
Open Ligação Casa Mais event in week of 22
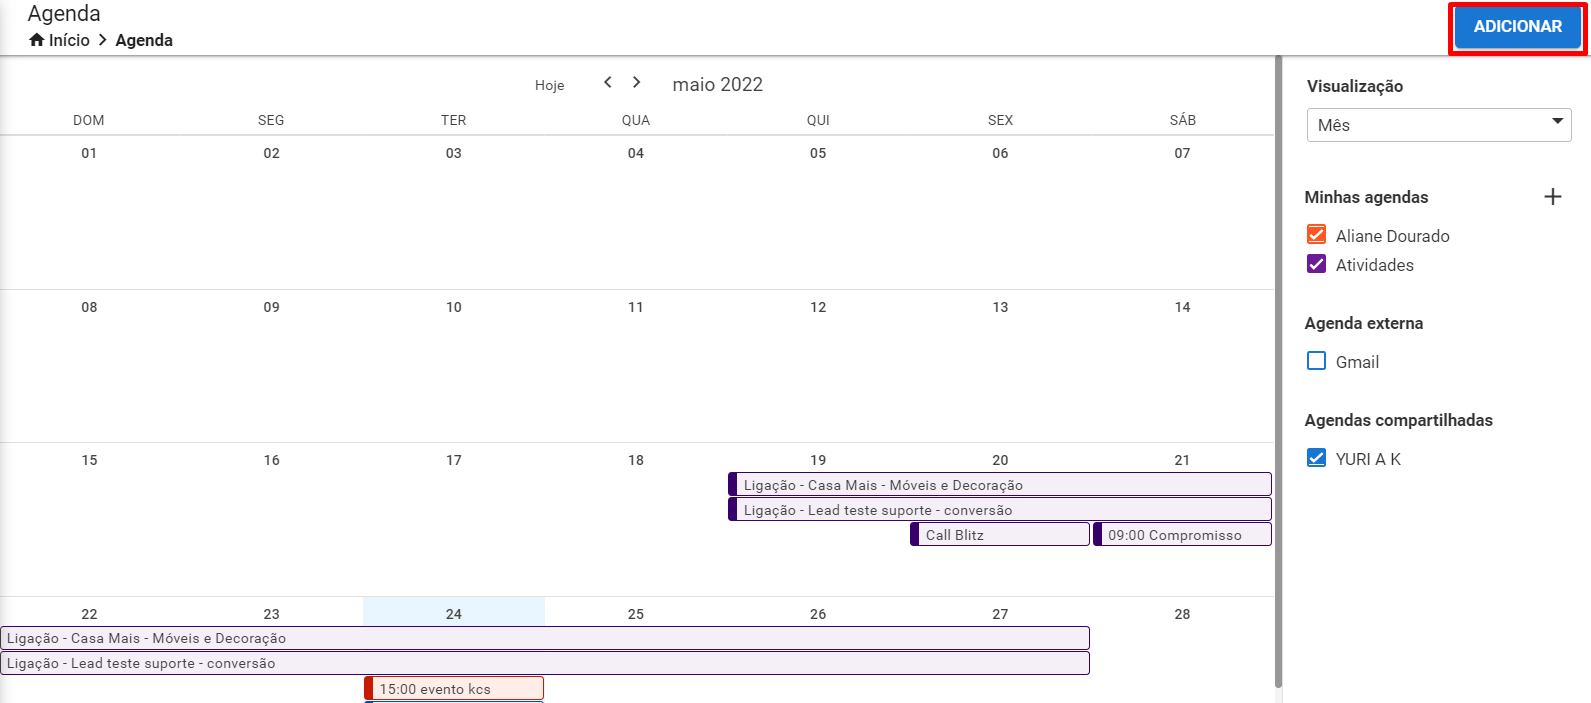pyautogui.click(x=545, y=638)
